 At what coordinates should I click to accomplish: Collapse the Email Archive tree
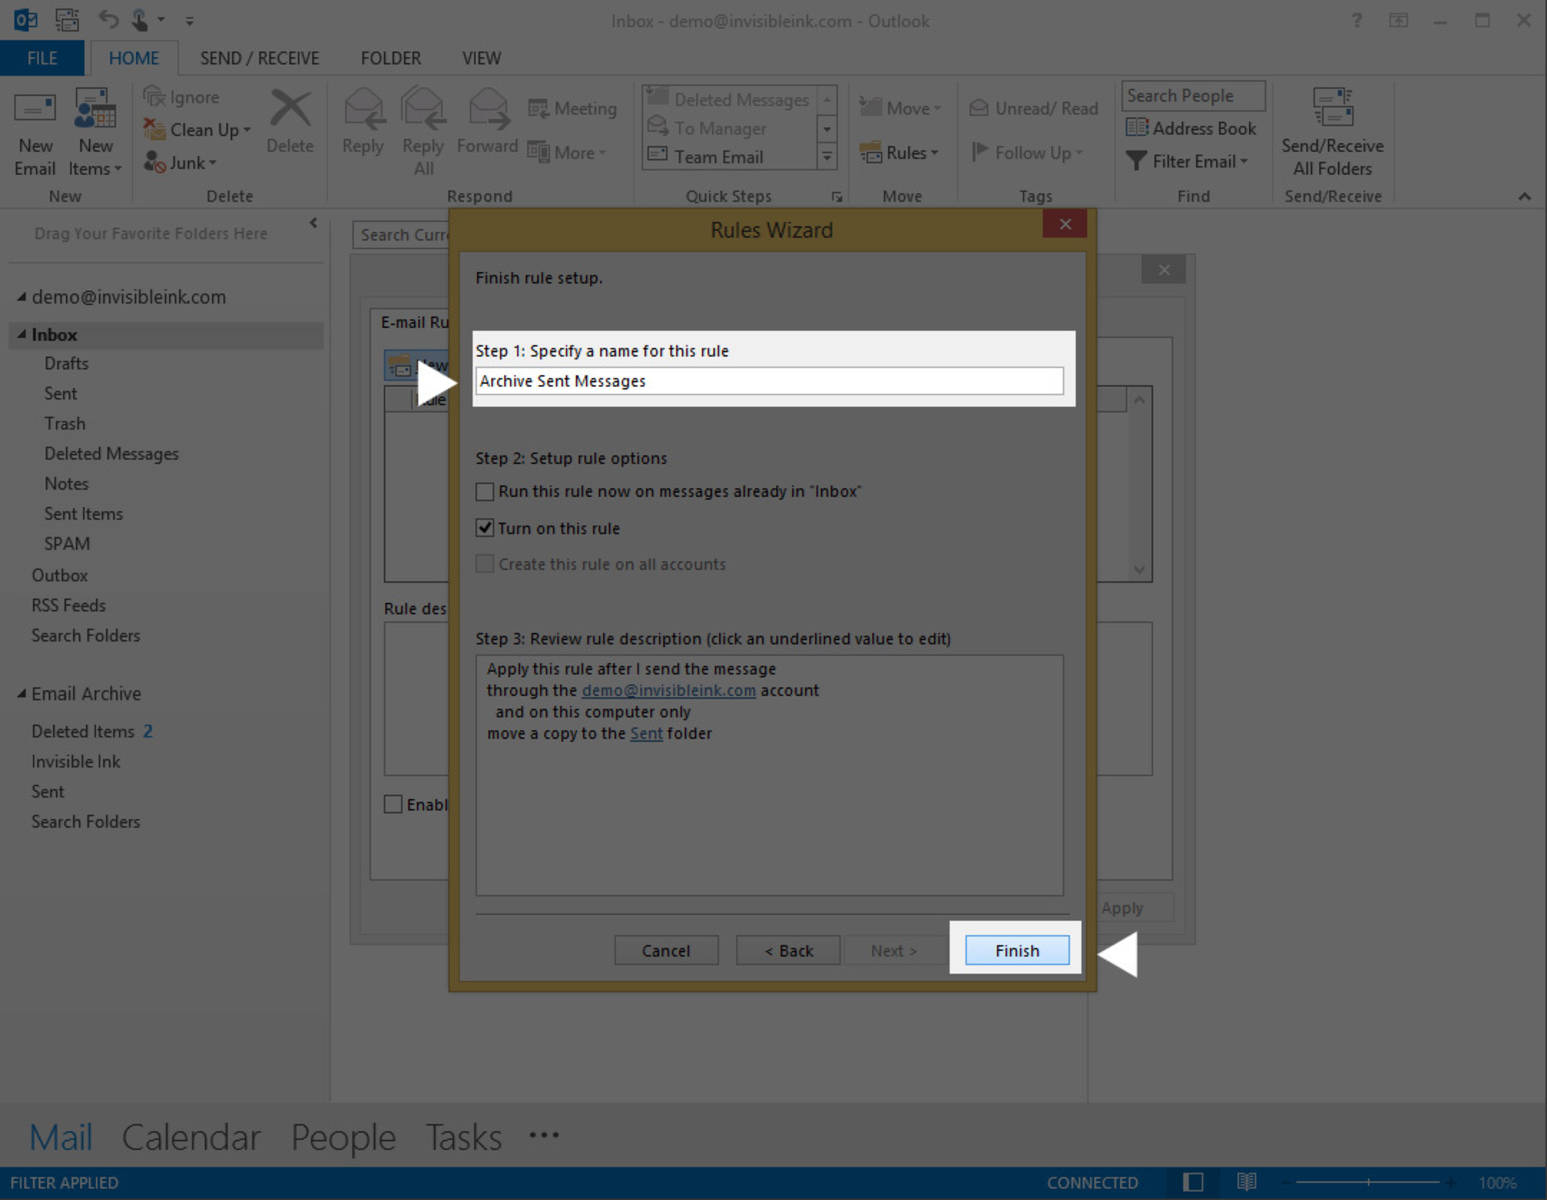click(21, 693)
